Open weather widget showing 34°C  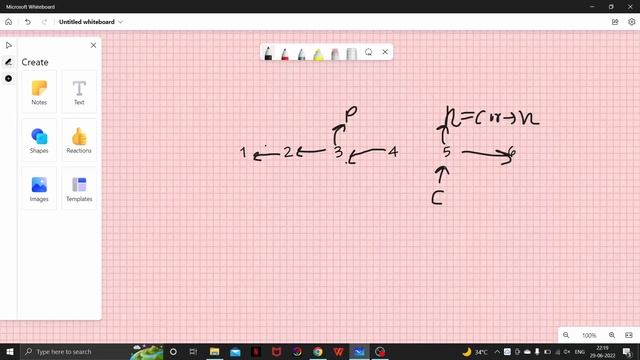pos(476,351)
